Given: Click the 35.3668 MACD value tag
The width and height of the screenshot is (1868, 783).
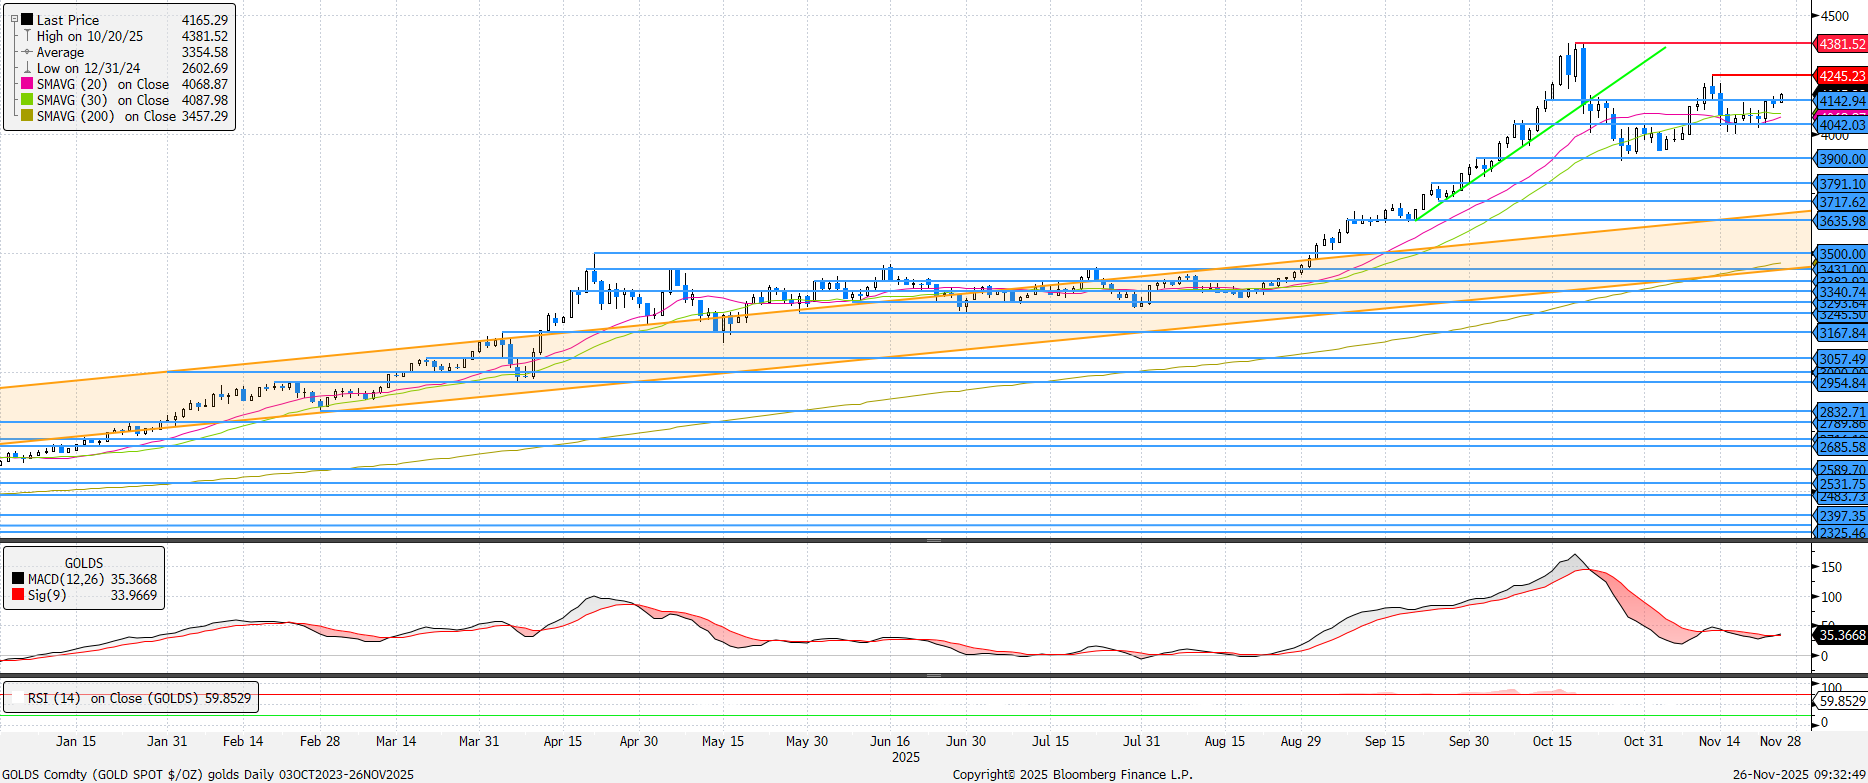Looking at the screenshot, I should (x=1841, y=635).
